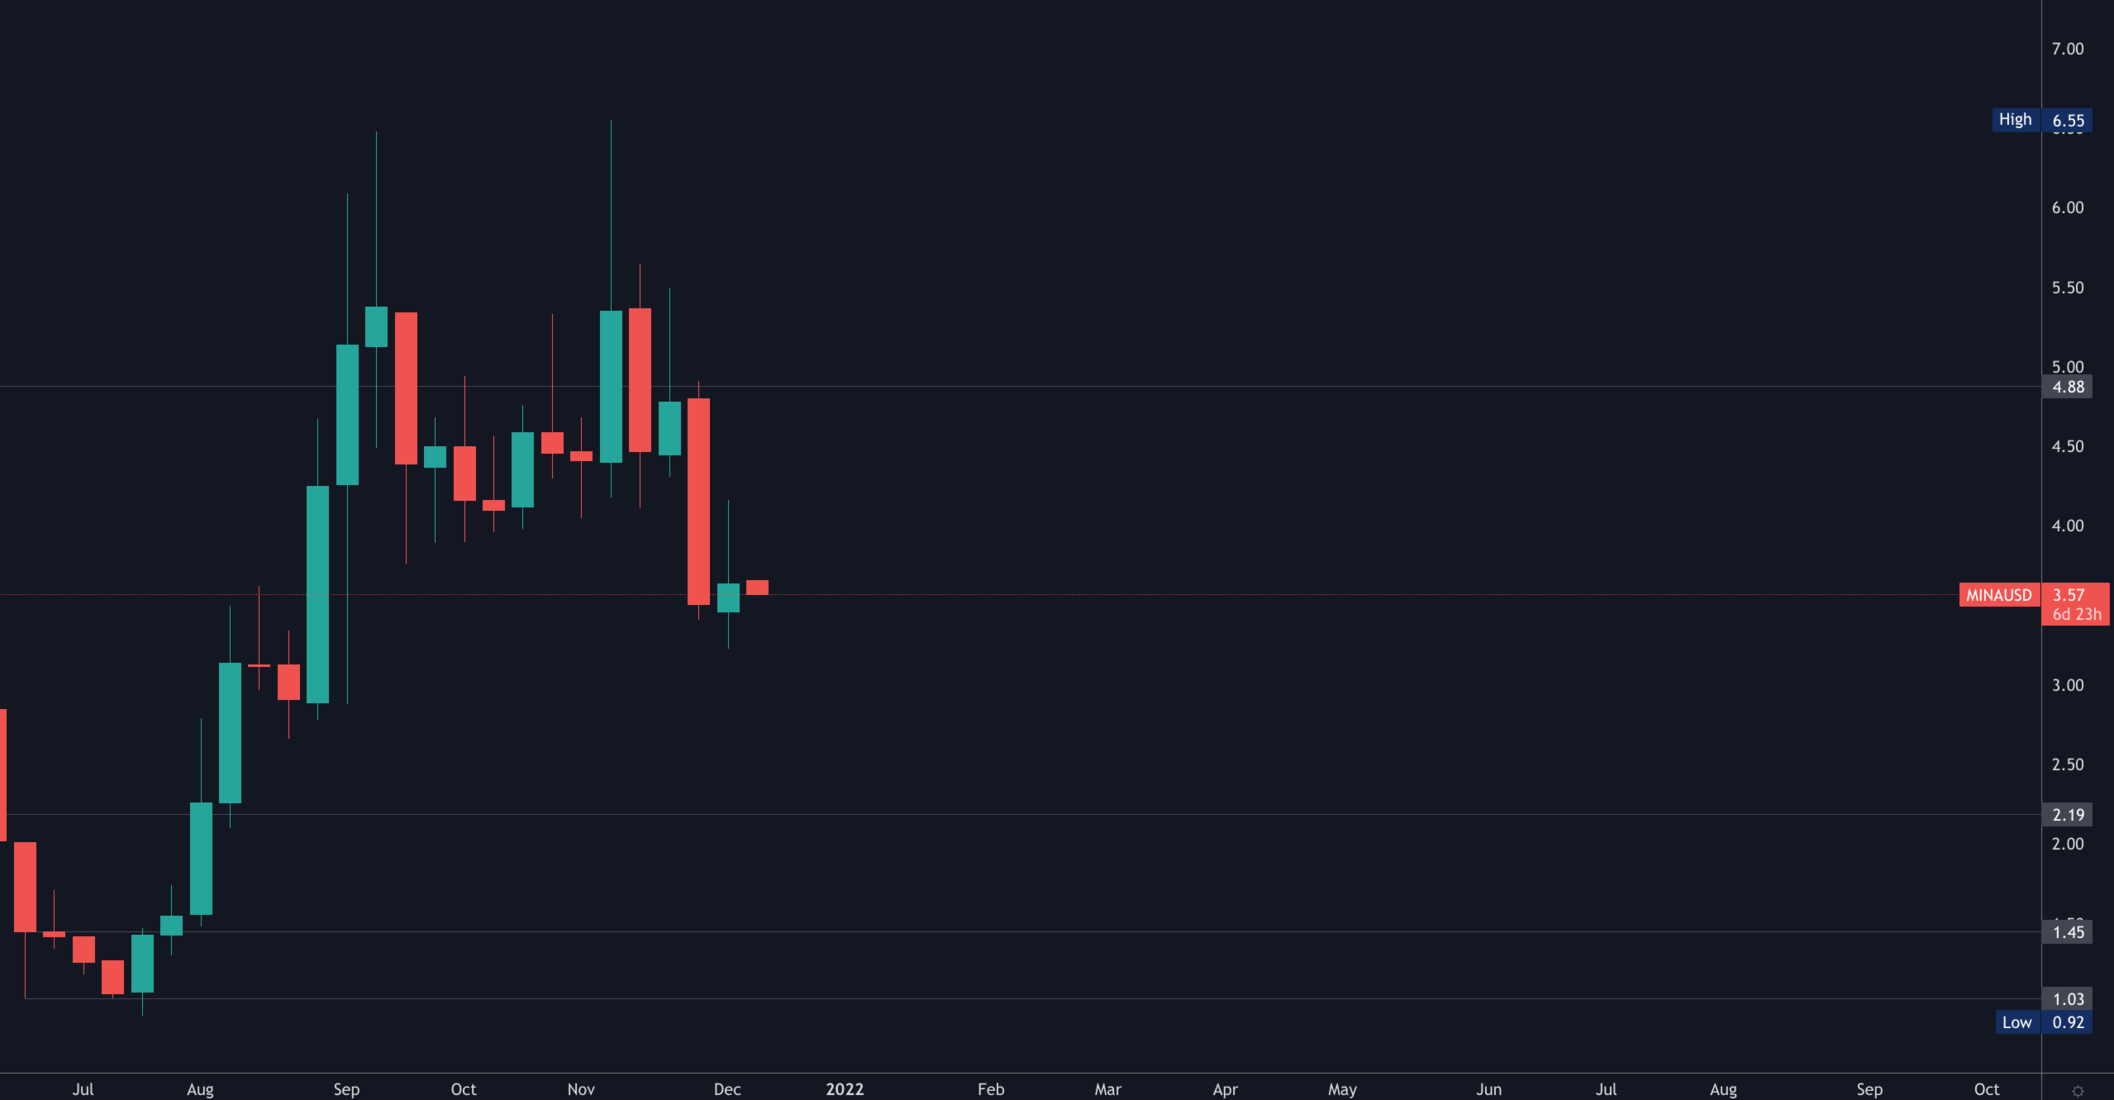Select the 1.45 horizontal line price label
Viewport: 2114px width, 1100px height.
[x=2067, y=932]
